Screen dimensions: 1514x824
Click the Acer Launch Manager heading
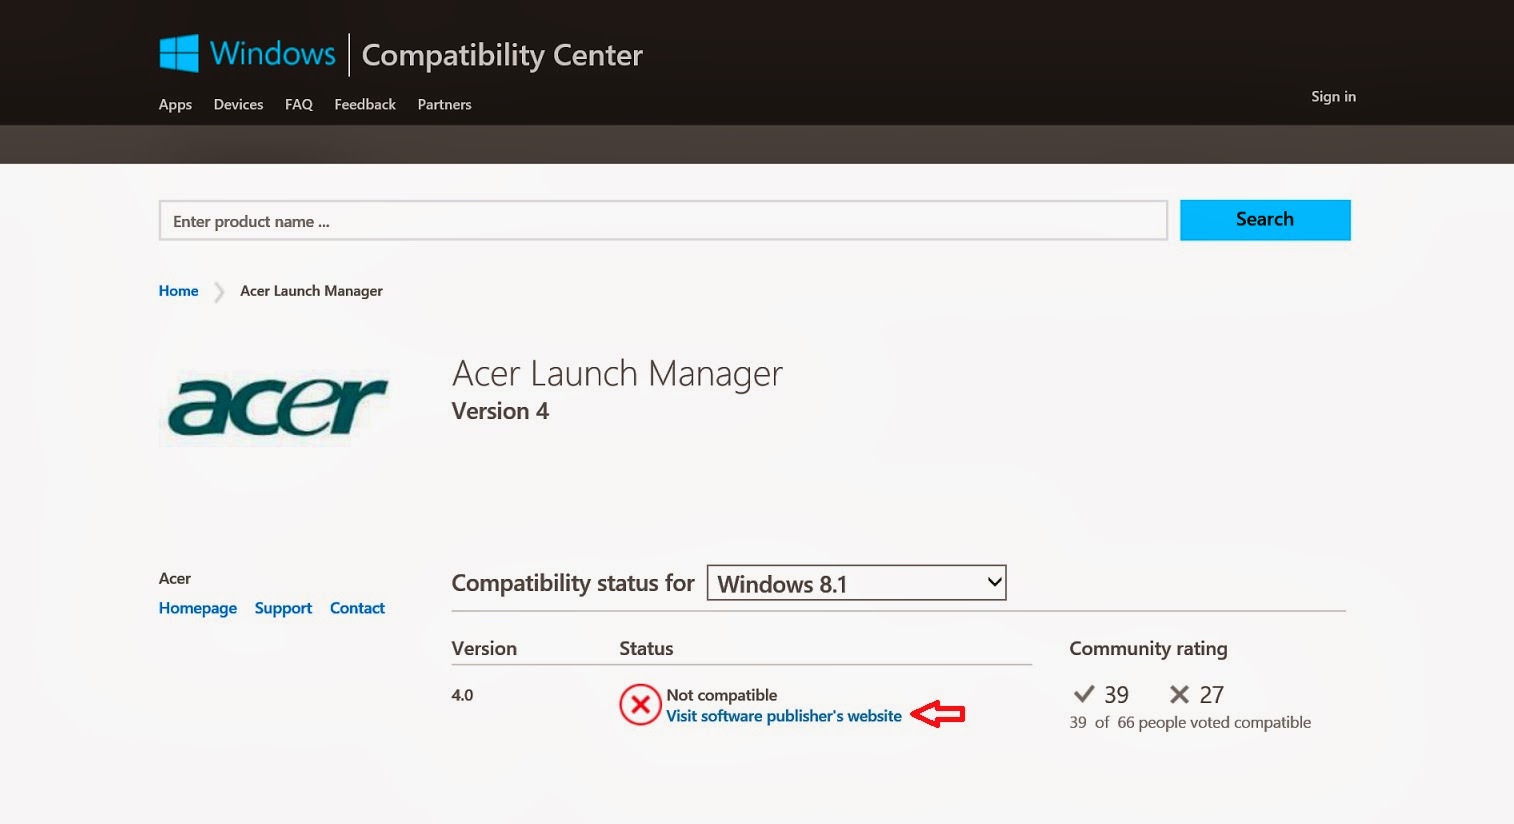pos(617,374)
